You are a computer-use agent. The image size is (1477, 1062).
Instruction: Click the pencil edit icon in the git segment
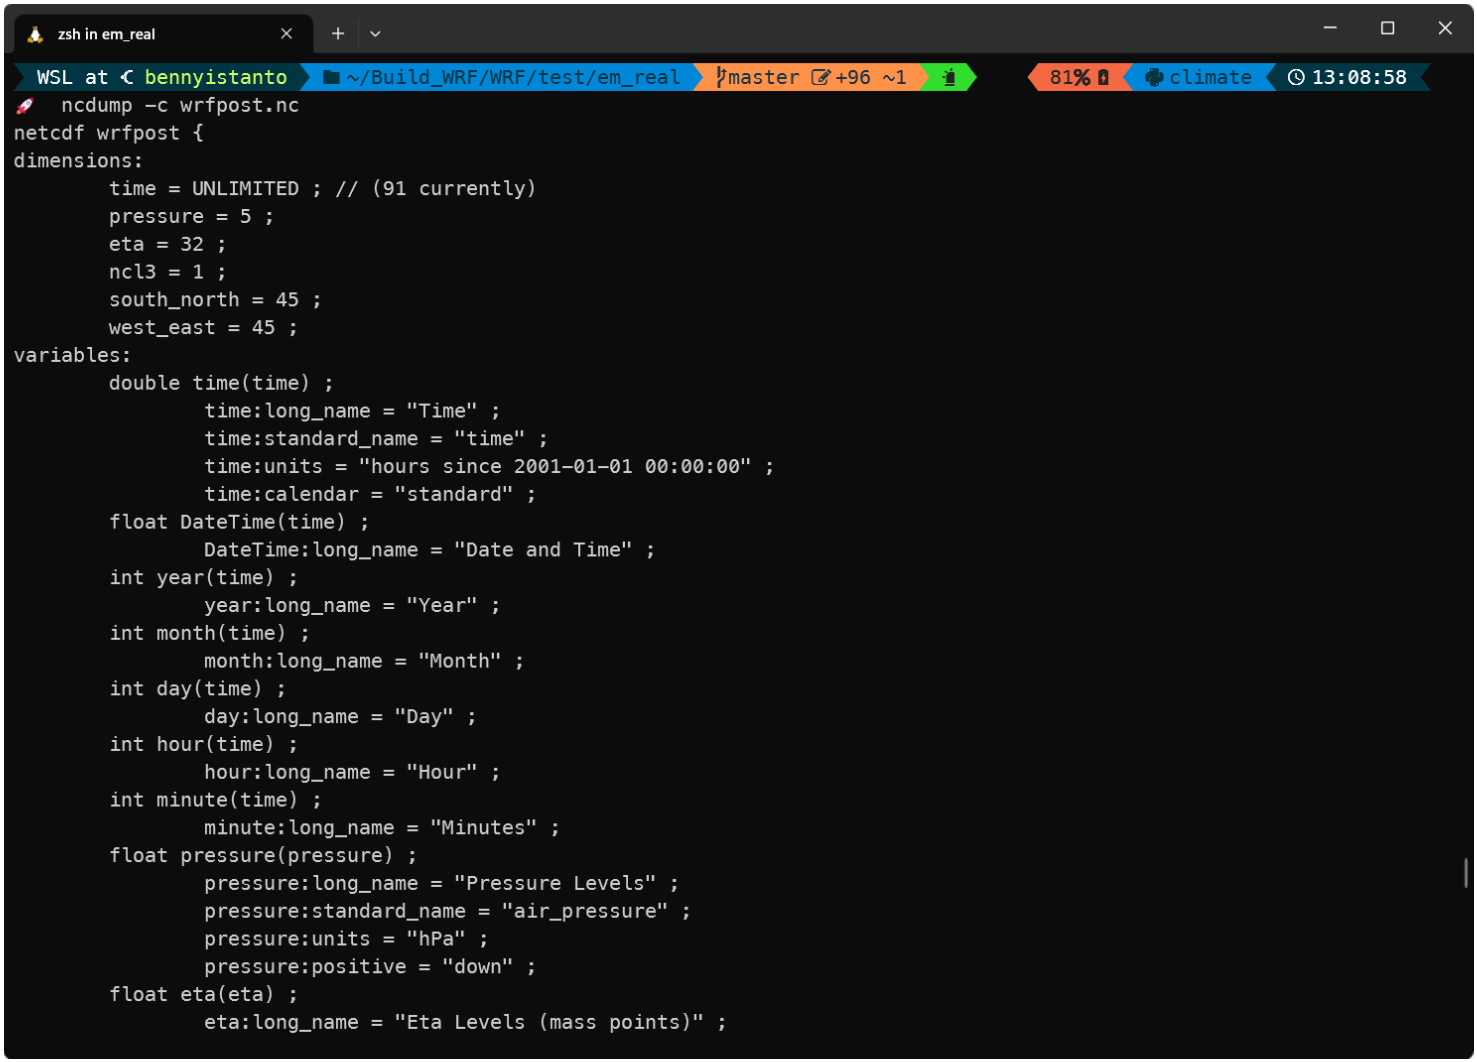822,77
